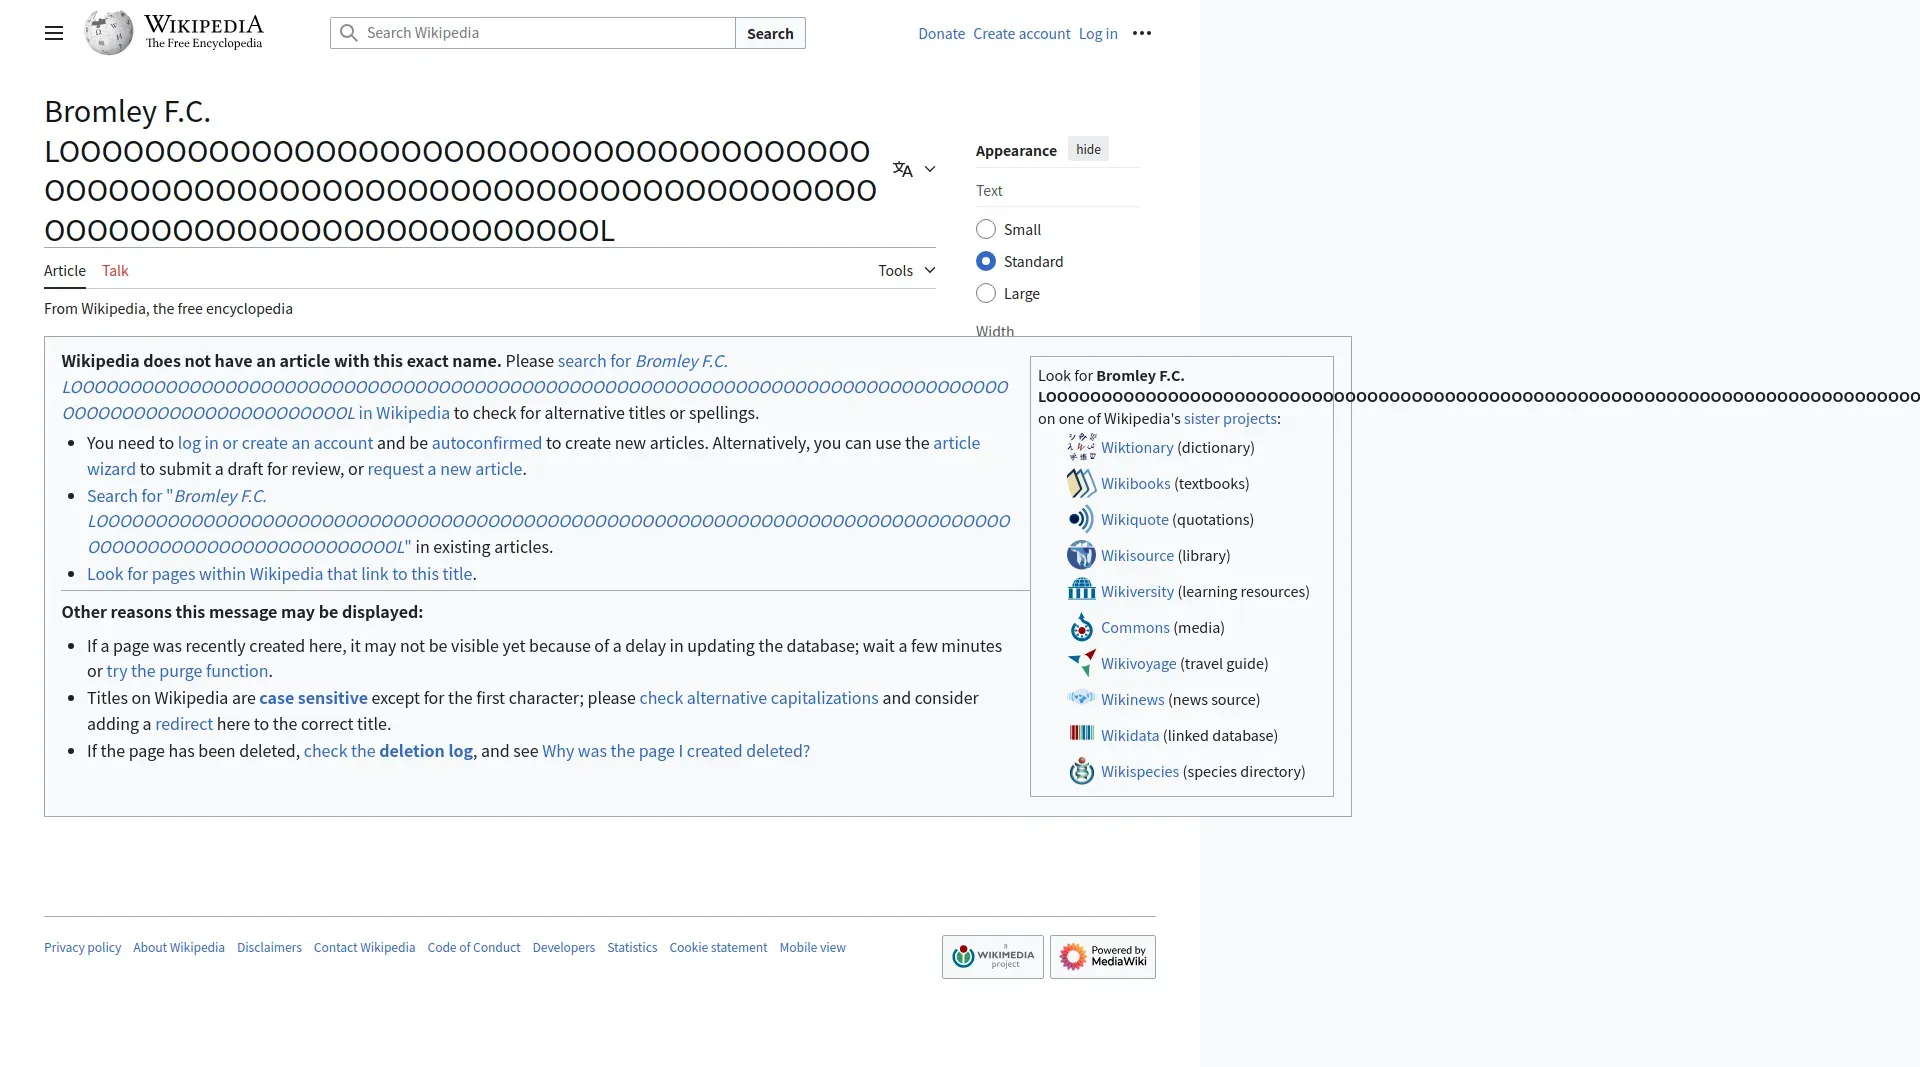Viewport: 1920px width, 1067px height.
Task: Expand the languages dropdown chevron
Action: (x=930, y=169)
